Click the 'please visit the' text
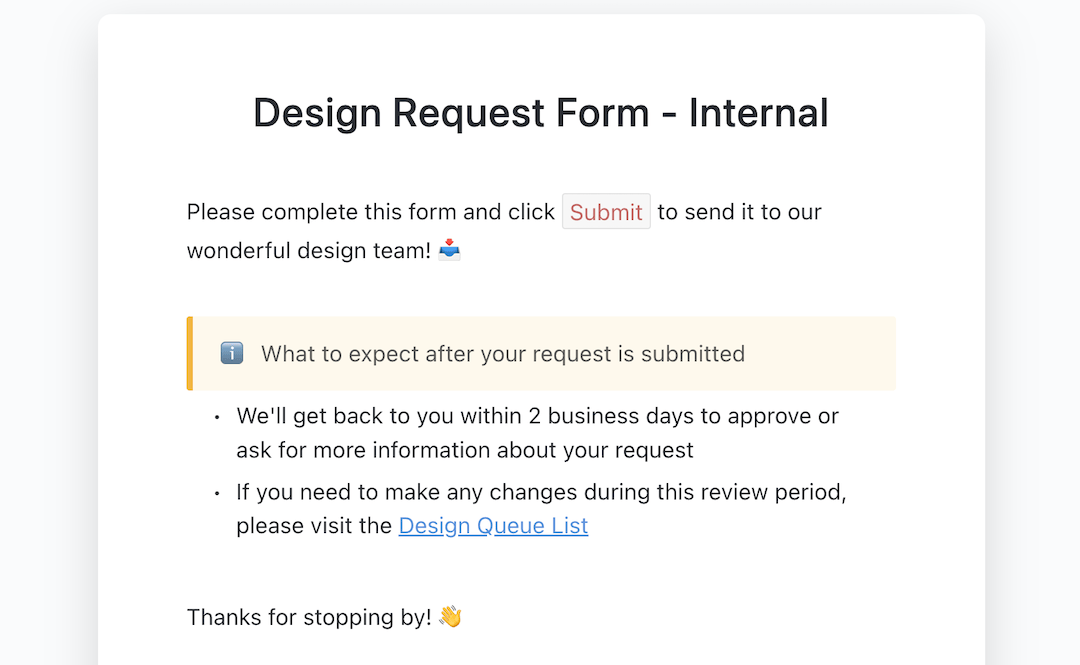Viewport: 1080px width, 665px height. [314, 526]
